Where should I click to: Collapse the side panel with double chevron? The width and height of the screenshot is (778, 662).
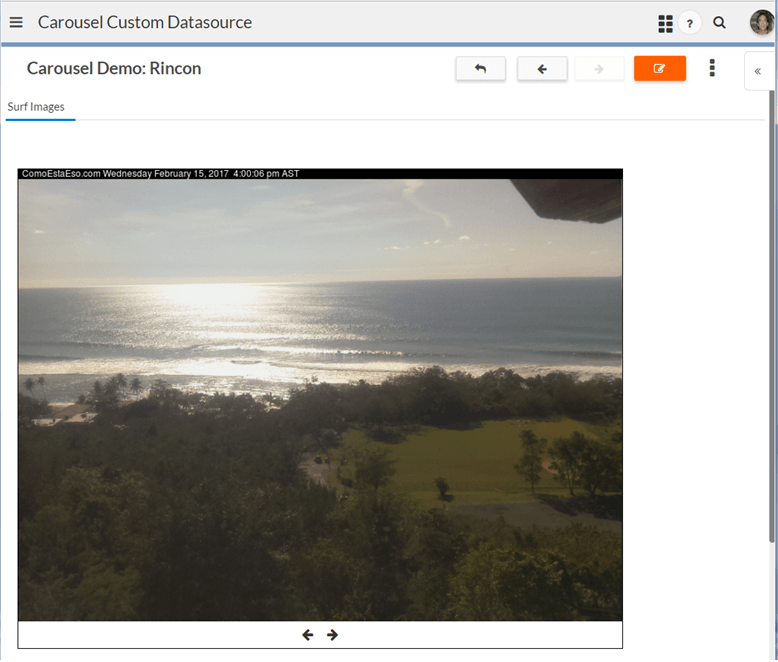pos(758,71)
